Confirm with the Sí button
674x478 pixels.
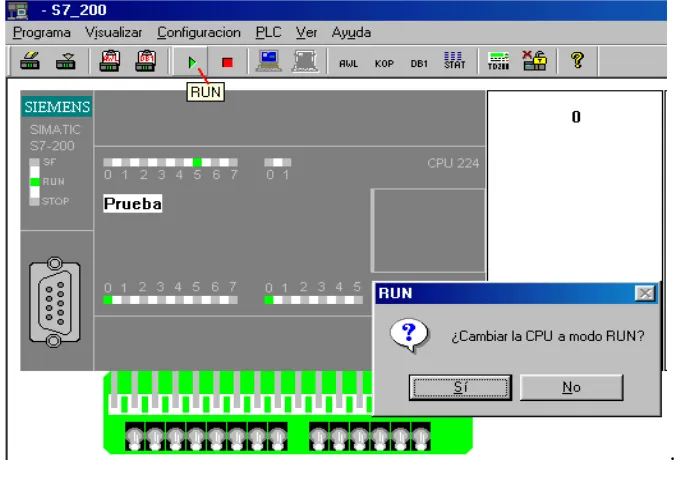click(x=460, y=387)
